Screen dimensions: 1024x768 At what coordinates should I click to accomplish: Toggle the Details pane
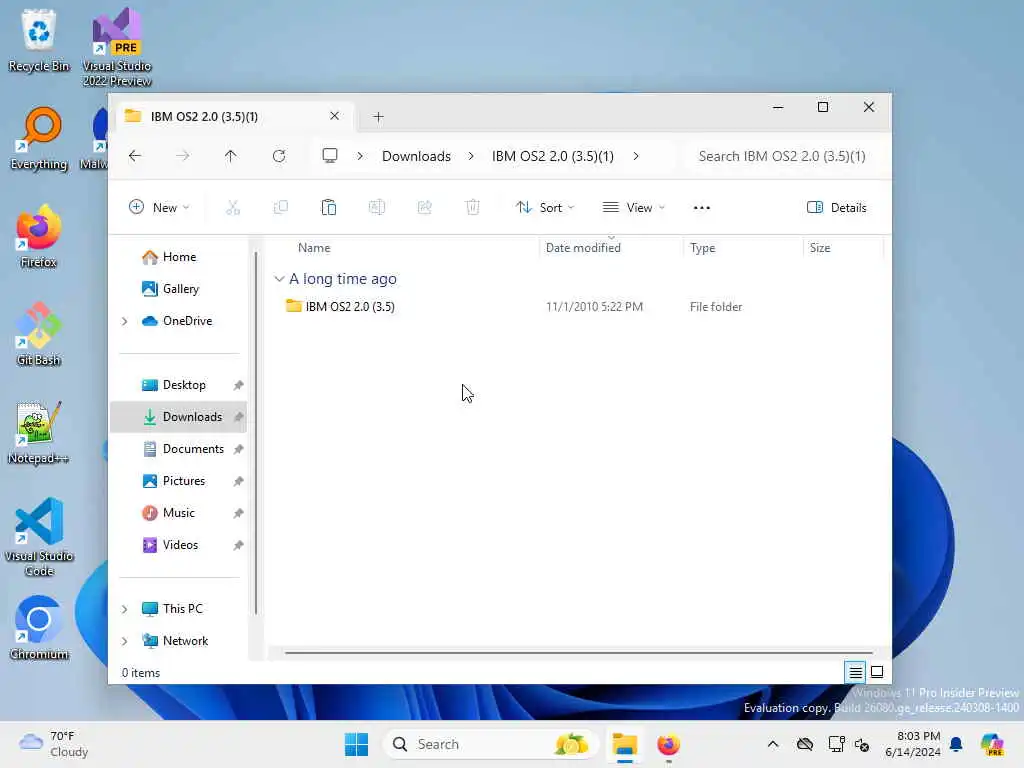point(837,208)
